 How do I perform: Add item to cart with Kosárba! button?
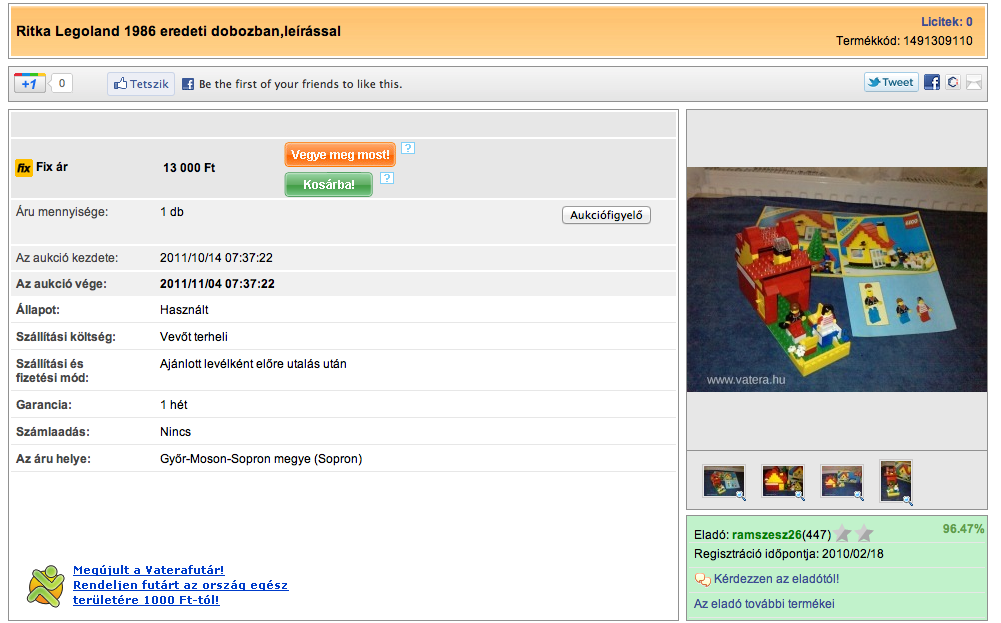click(328, 184)
